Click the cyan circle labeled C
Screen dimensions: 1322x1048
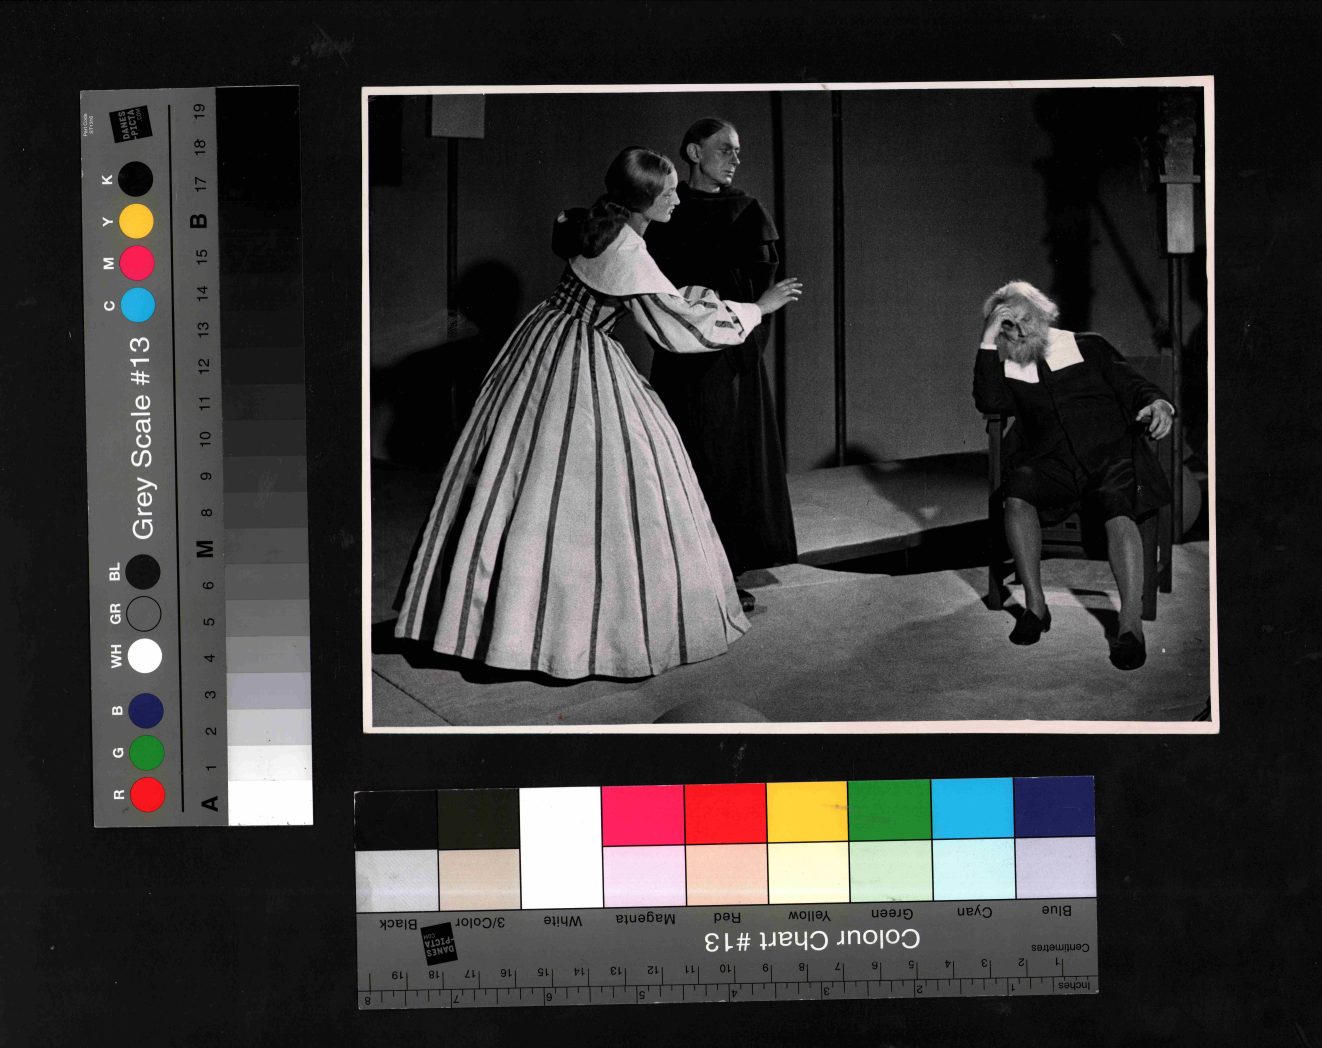138,305
